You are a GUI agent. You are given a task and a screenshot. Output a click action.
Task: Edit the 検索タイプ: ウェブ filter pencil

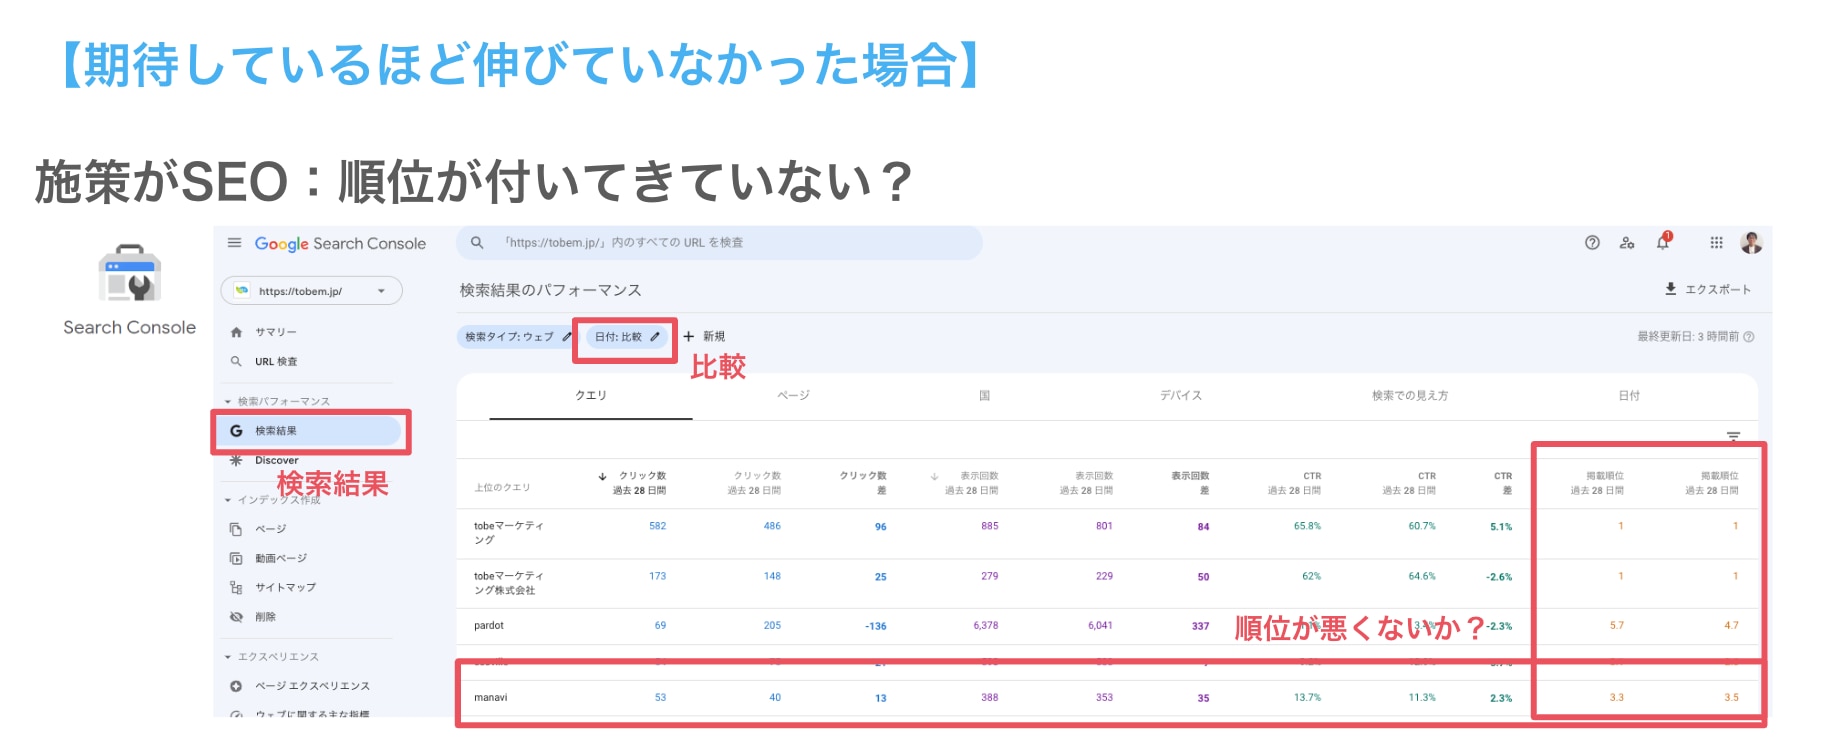pos(567,337)
